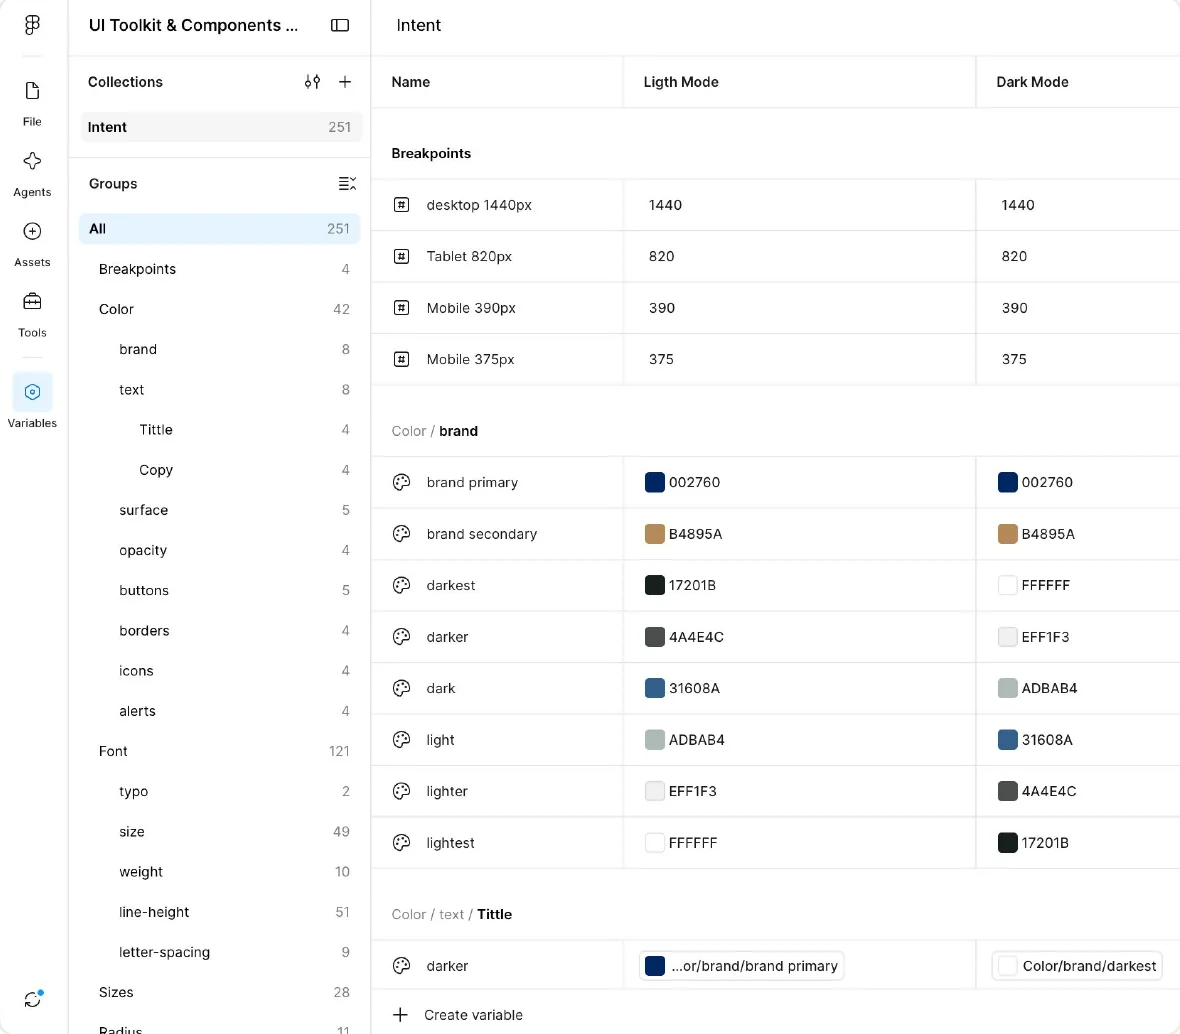Click palette icon of brand primary
This screenshot has height=1034, width=1180.
(x=402, y=482)
